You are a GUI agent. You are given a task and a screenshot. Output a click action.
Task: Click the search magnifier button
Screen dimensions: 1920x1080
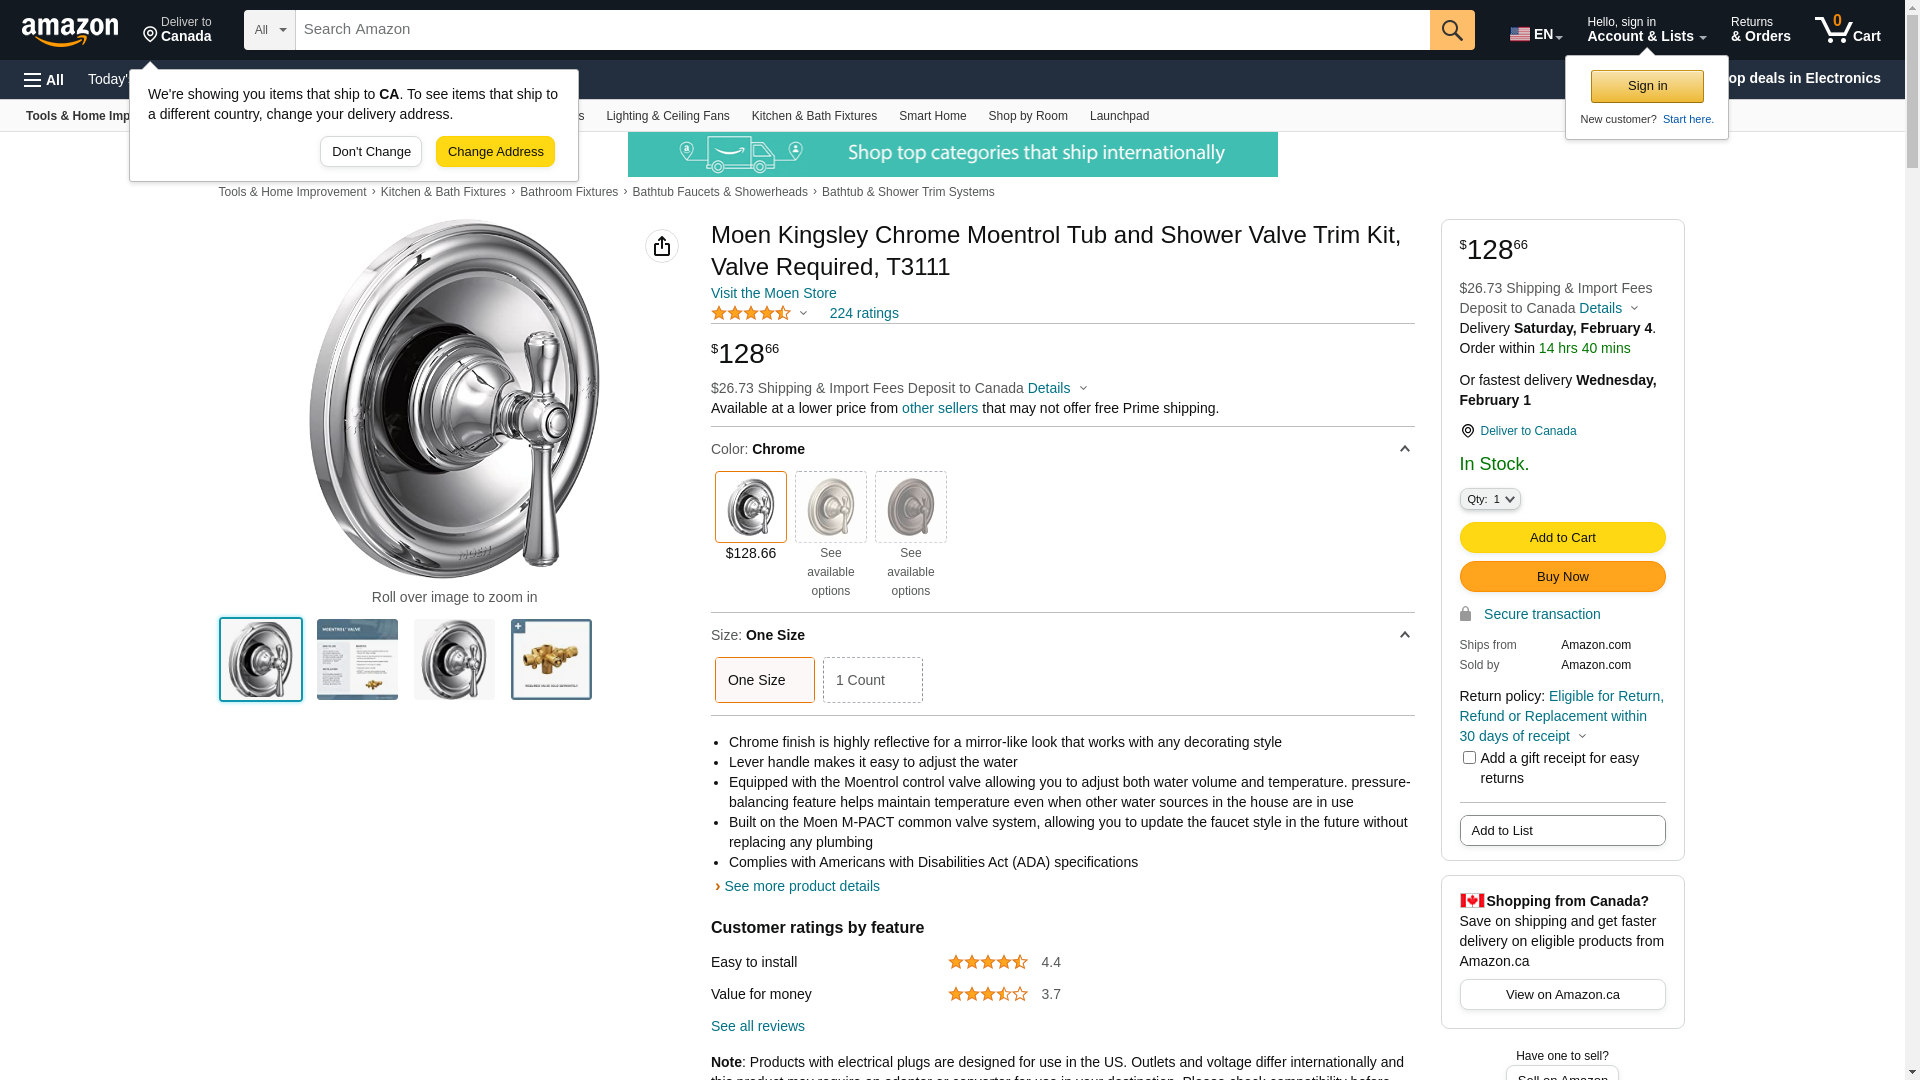pyautogui.click(x=1452, y=30)
